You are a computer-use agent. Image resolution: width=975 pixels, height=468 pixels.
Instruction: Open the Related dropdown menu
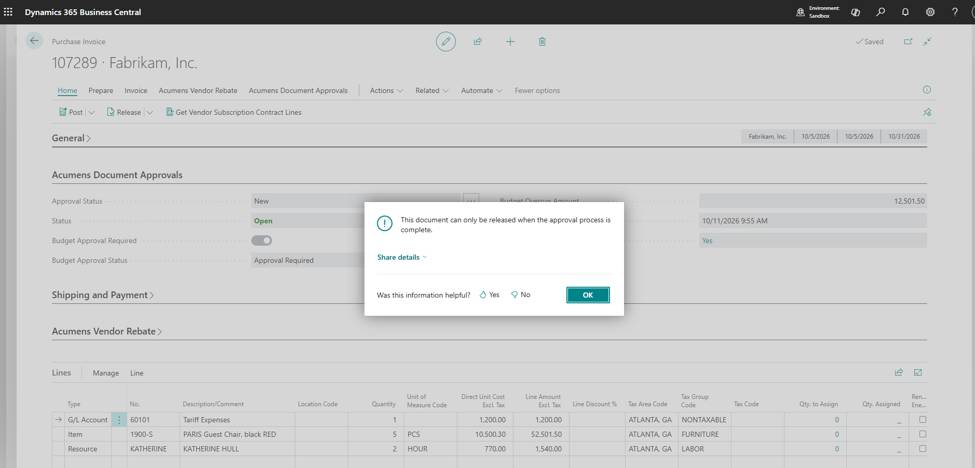coord(432,91)
